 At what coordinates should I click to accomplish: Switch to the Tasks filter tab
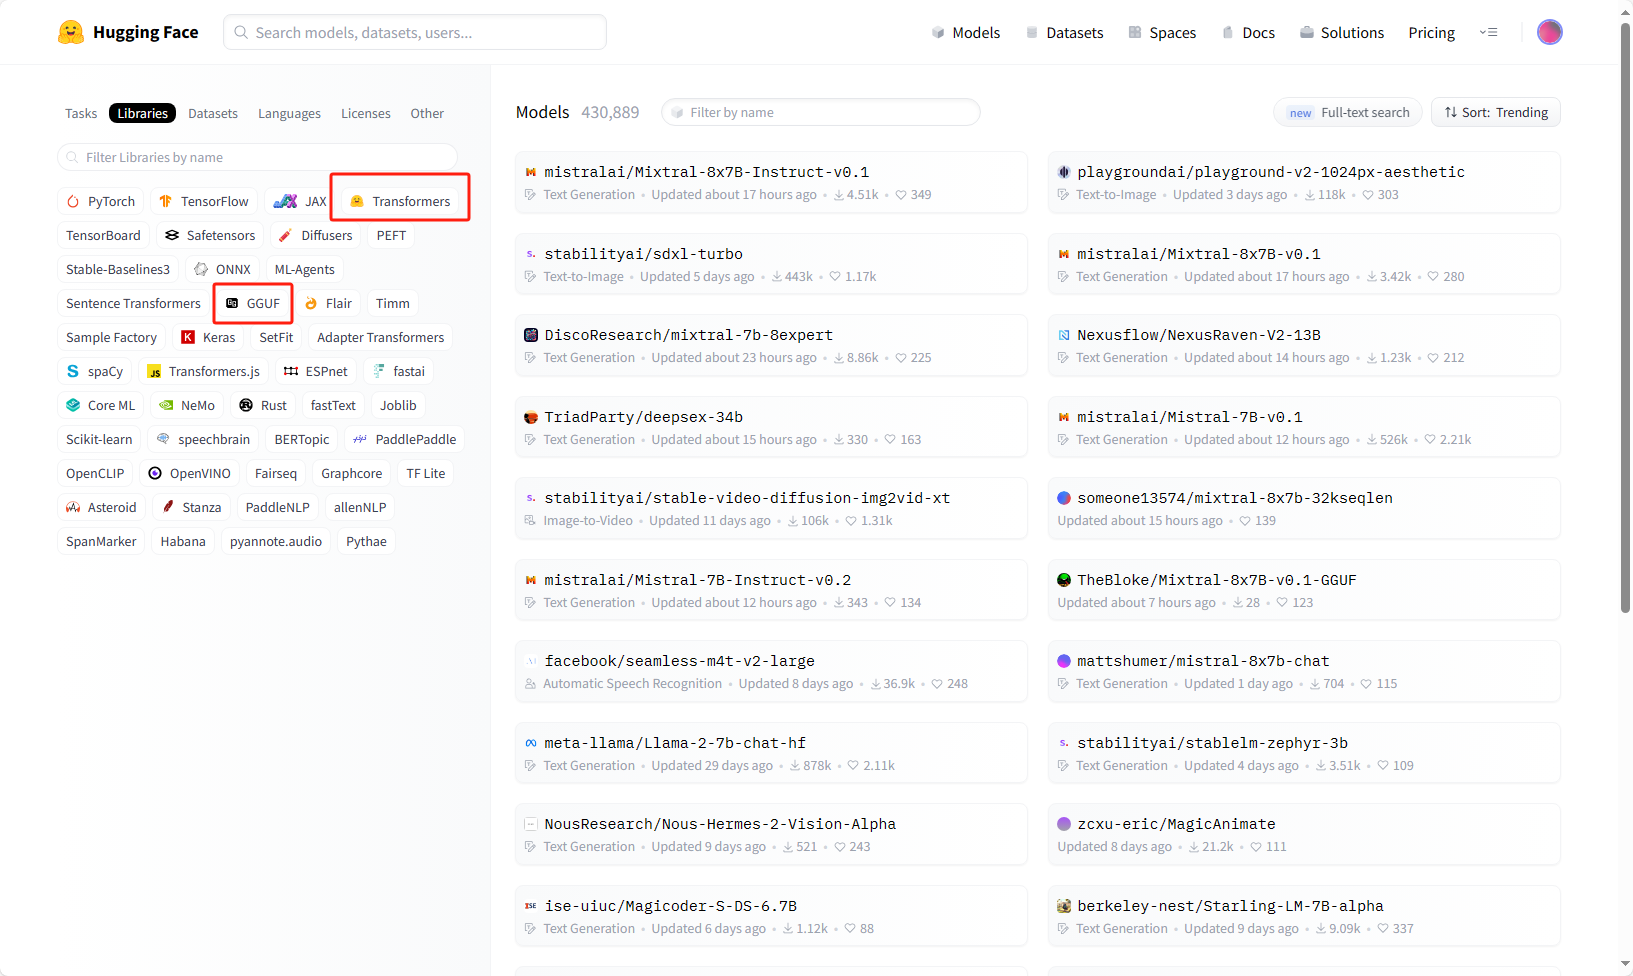[x=81, y=113]
